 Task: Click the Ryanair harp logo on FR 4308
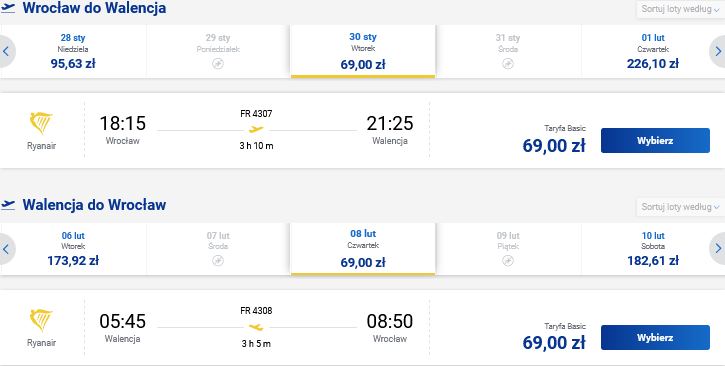click(41, 321)
